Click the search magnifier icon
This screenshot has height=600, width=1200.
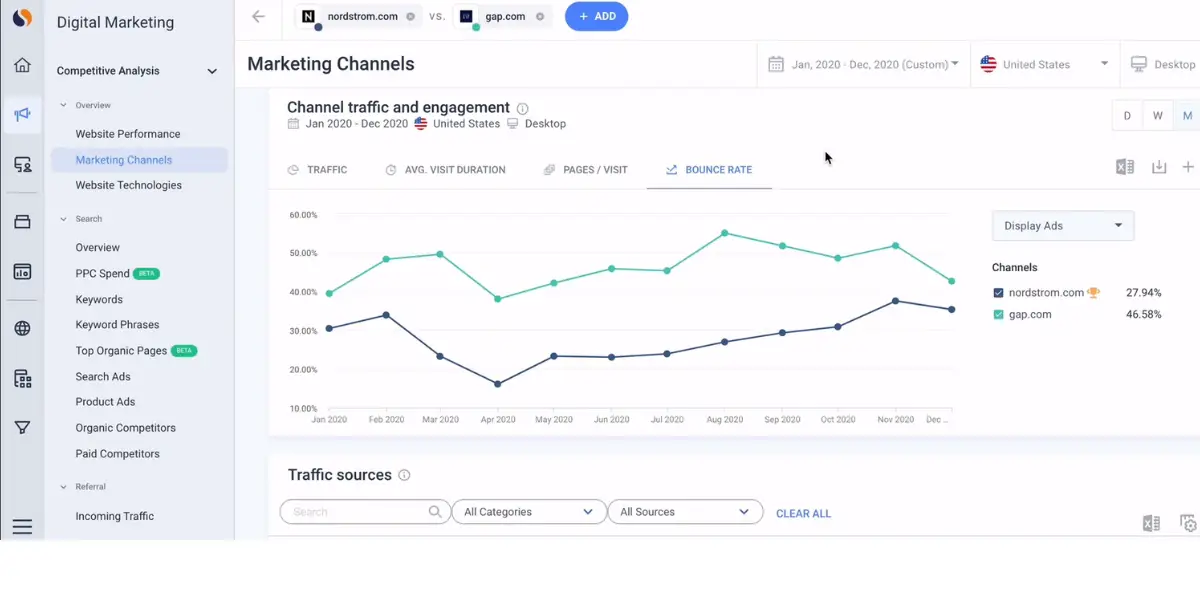tap(435, 512)
